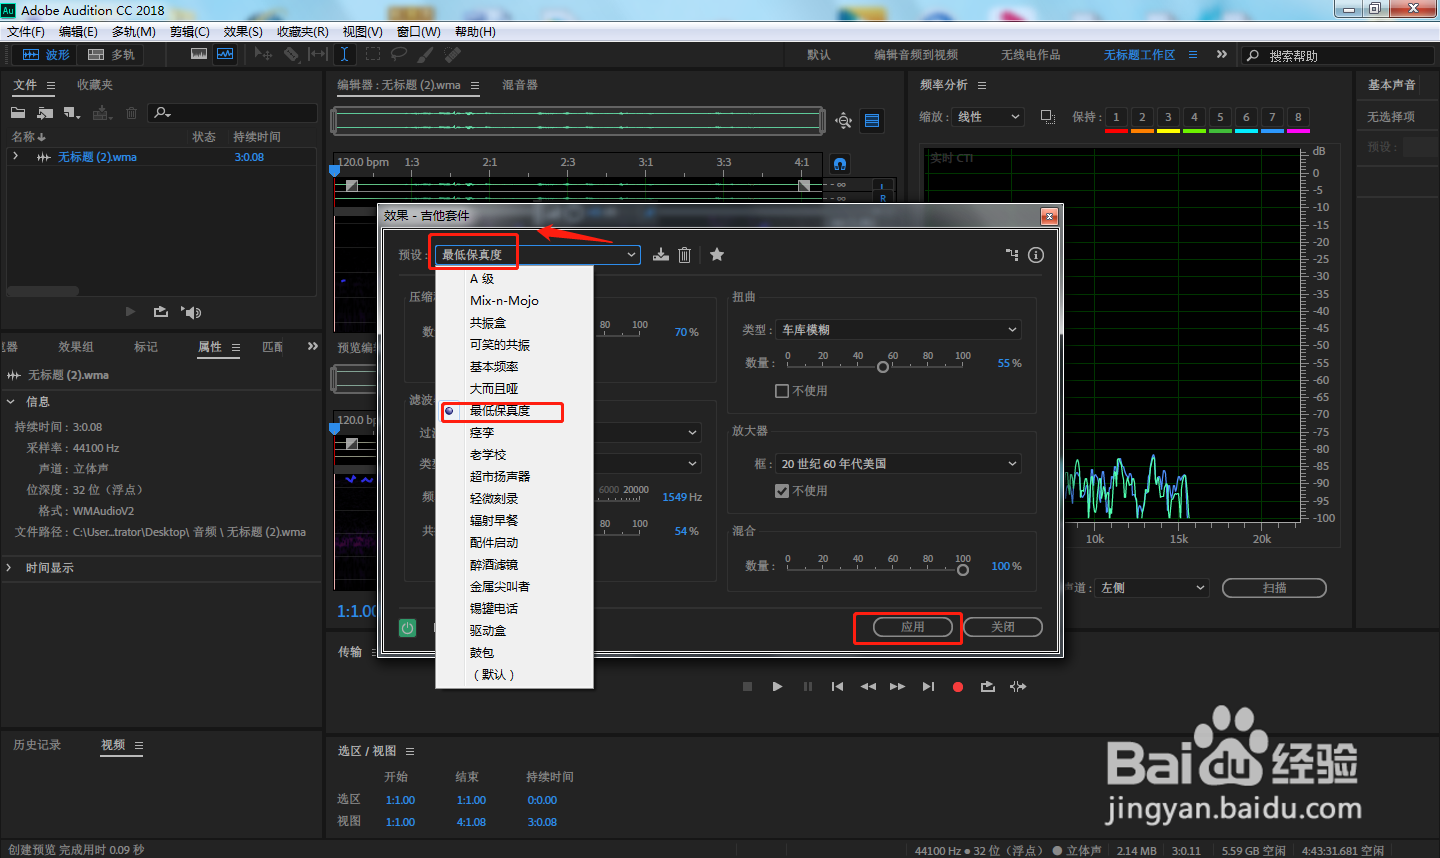
Task: Click new file icon in Files panel
Action: 72,113
